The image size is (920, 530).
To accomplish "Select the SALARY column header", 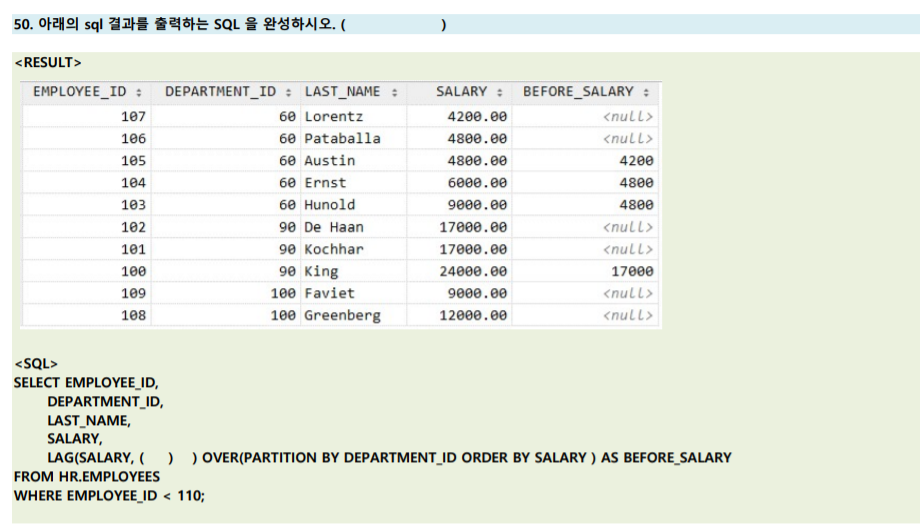I will [461, 92].
